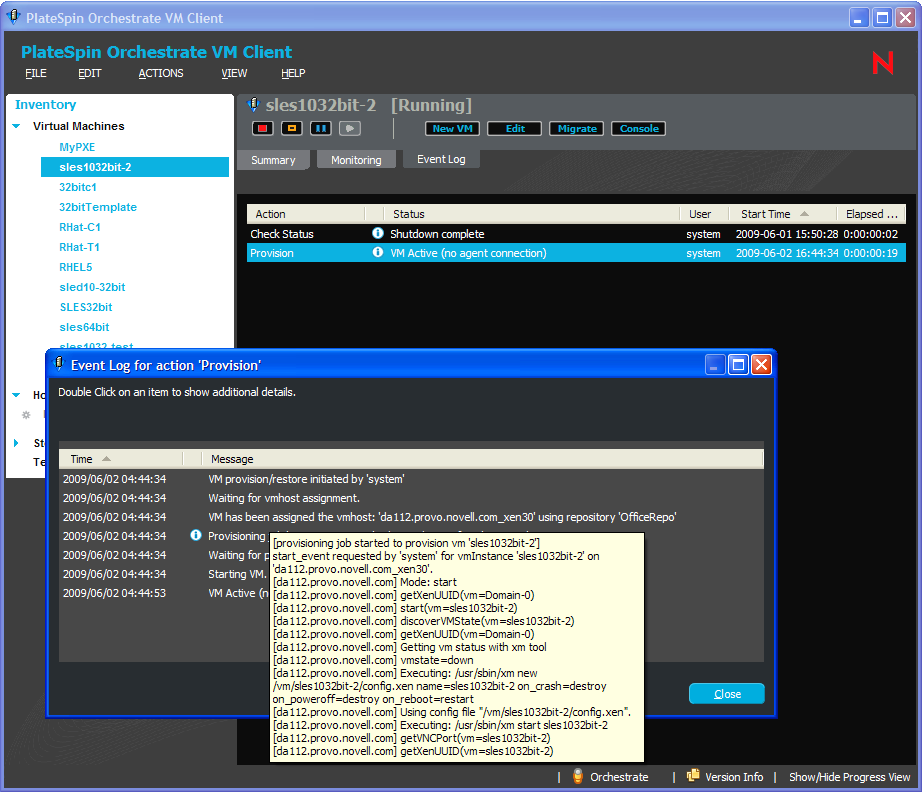This screenshot has width=922, height=792.
Task: Switch to the Monitoring tab
Action: coord(356,160)
